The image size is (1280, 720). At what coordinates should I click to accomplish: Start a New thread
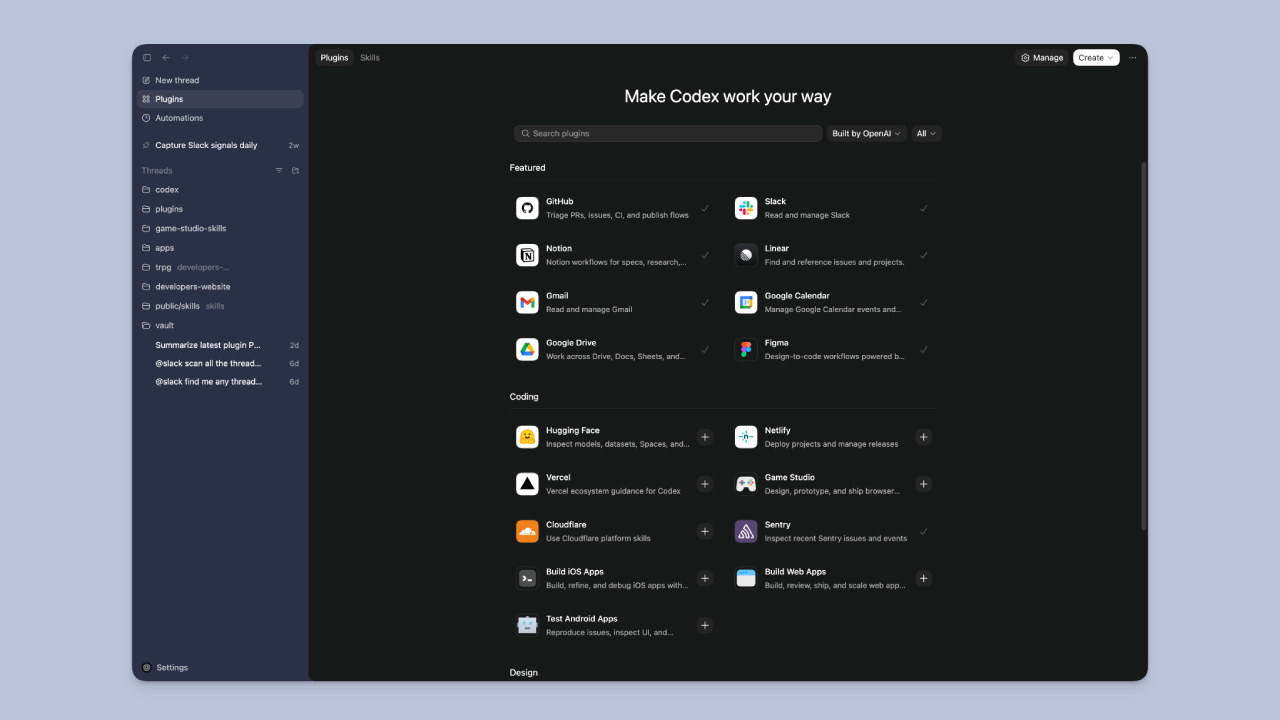click(177, 80)
